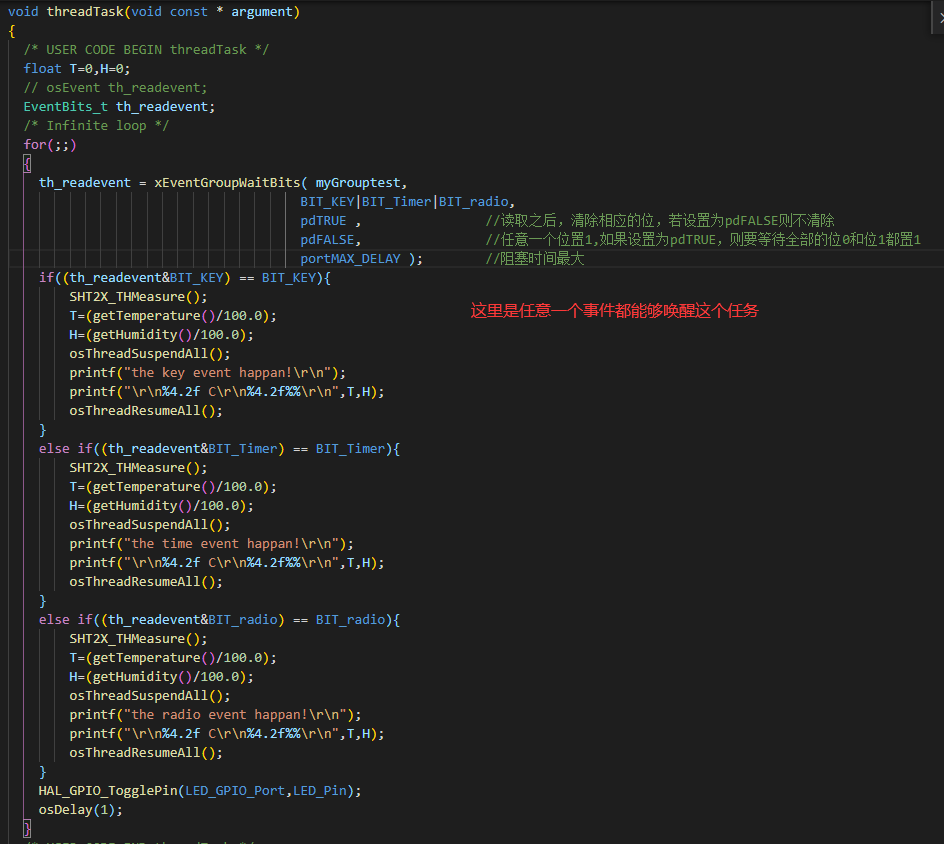
Task: Click the 'USER CODE BEGIN threadTask' comment
Action: point(146,49)
